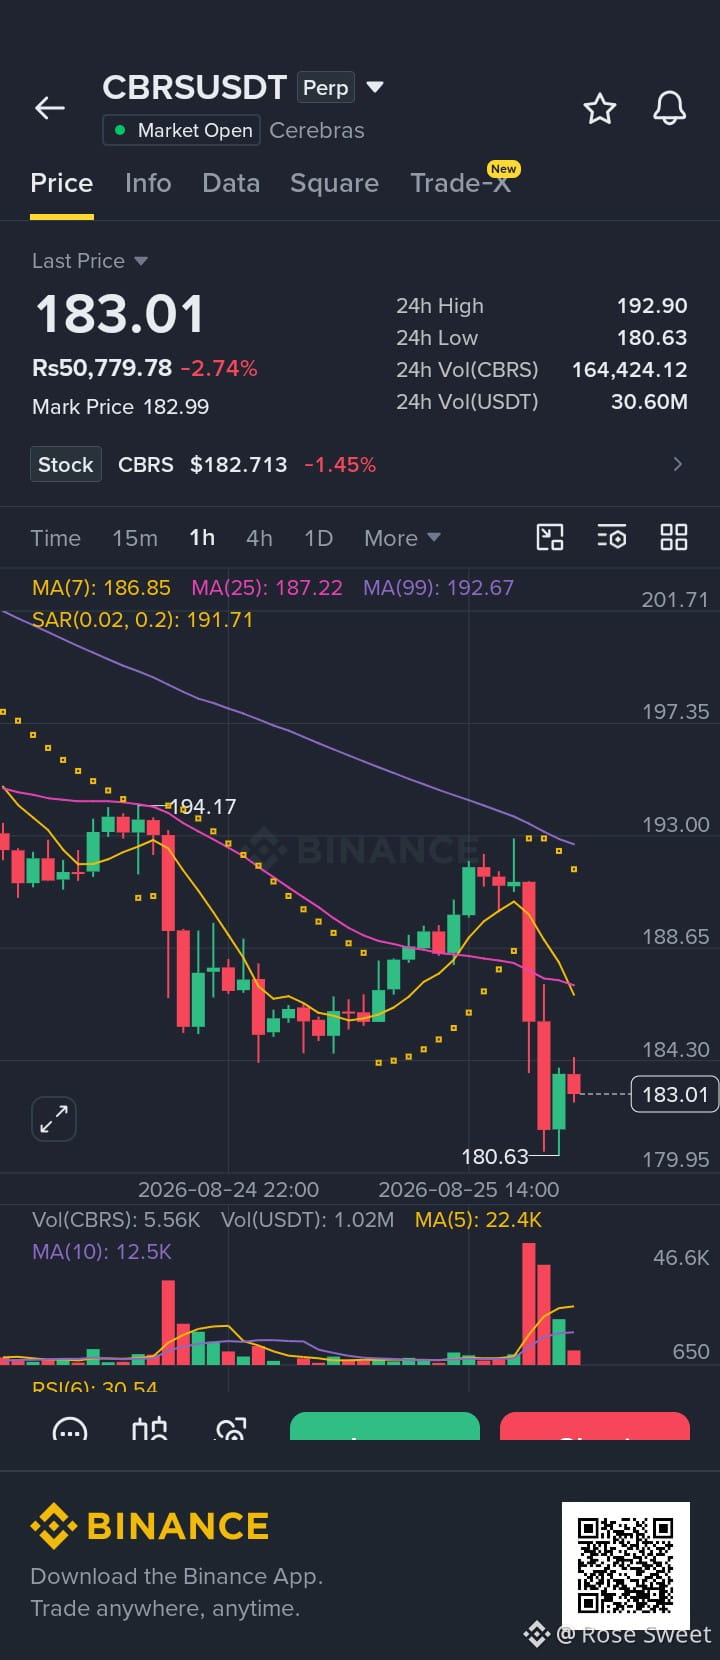Go back with the left arrow icon

pyautogui.click(x=50, y=108)
